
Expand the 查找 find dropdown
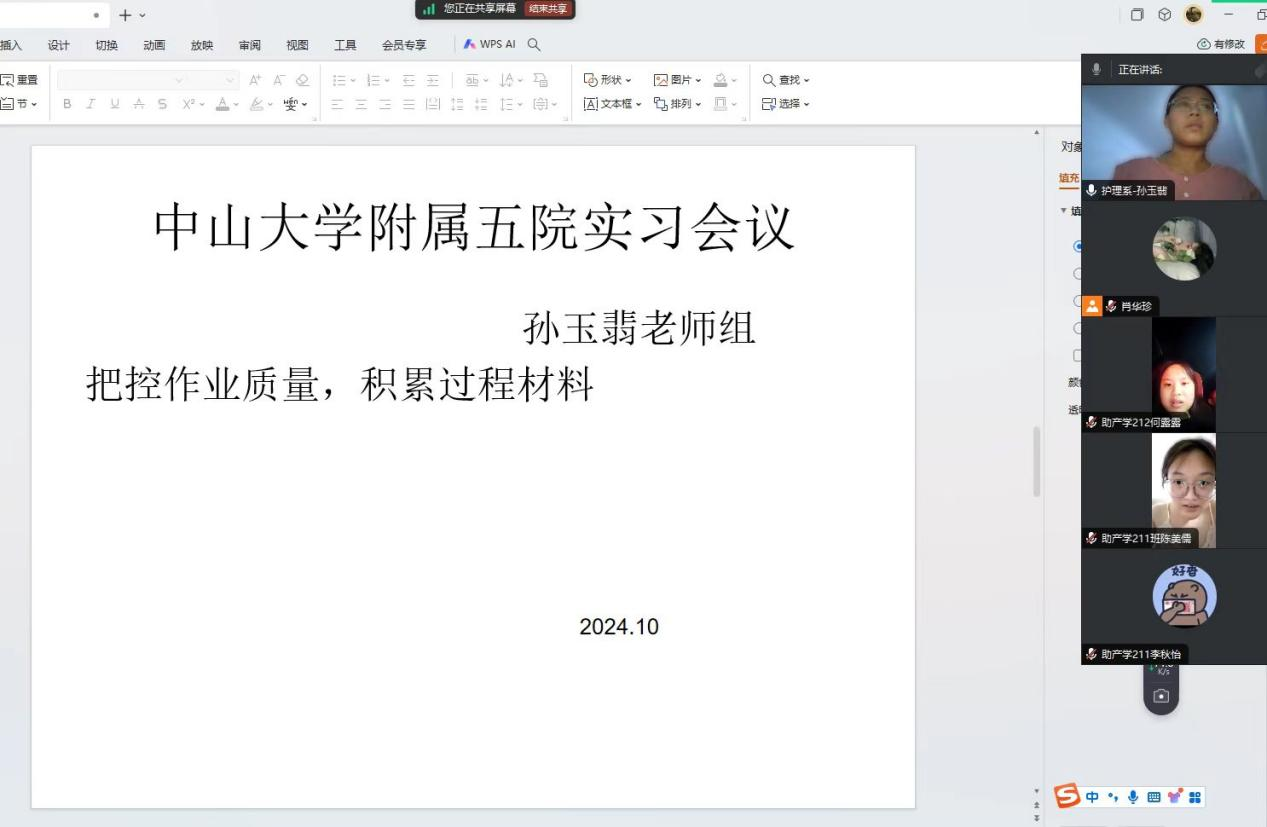coord(786,80)
